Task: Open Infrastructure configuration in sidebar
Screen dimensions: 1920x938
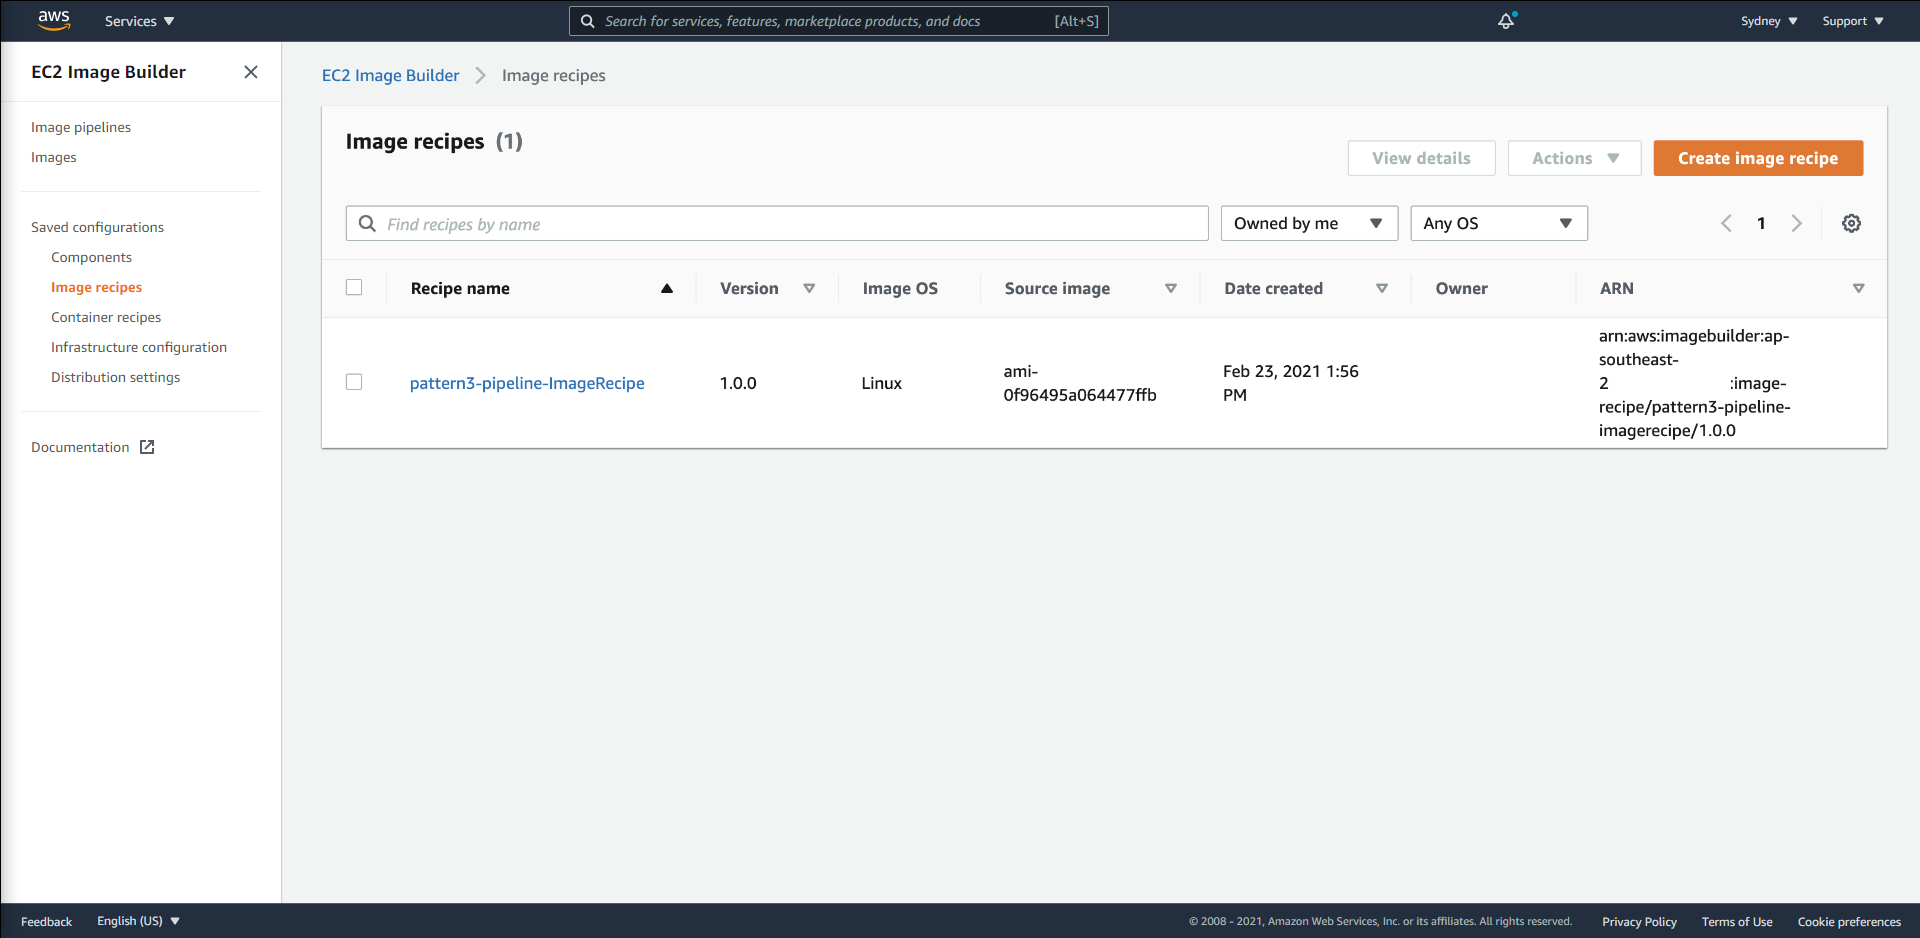Action: [x=139, y=347]
